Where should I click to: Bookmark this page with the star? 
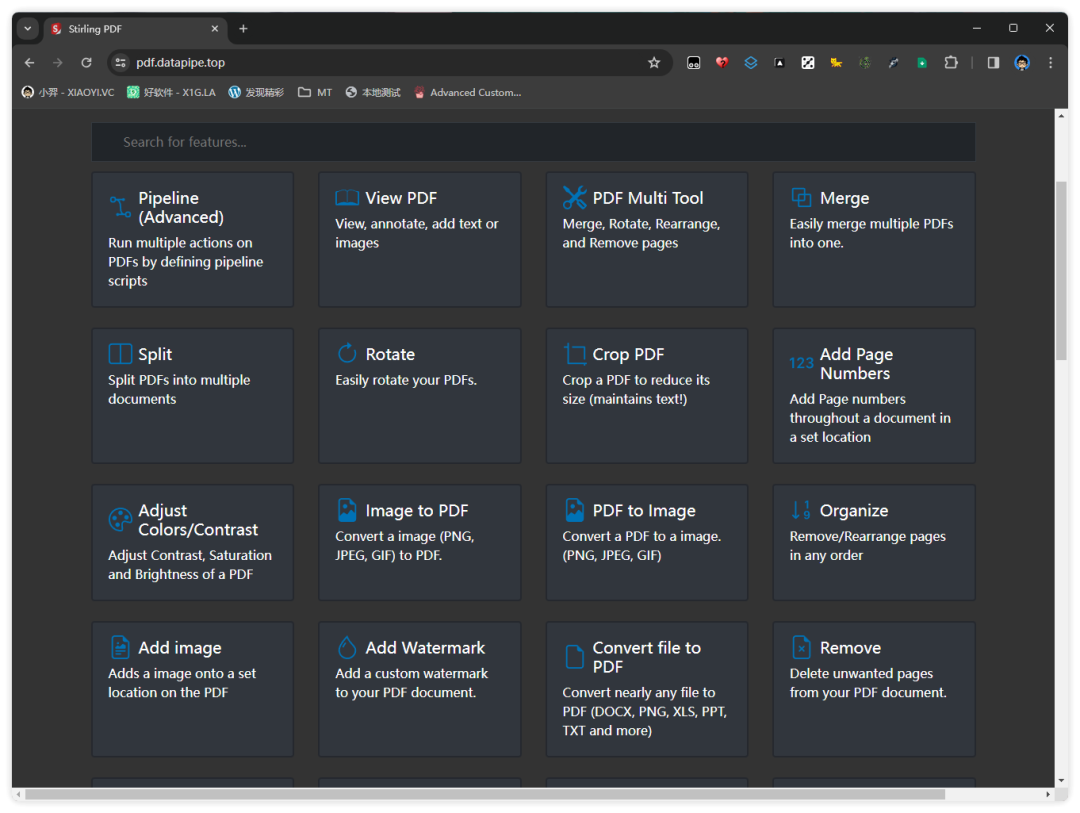pyautogui.click(x=654, y=62)
